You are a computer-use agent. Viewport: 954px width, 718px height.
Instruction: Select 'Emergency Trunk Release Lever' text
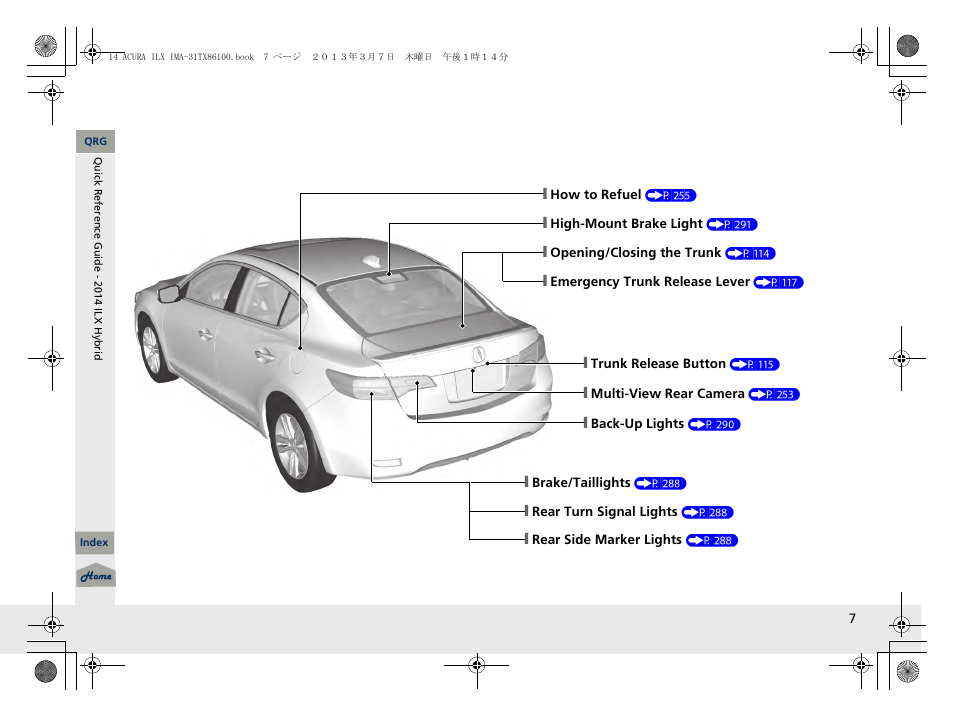(x=650, y=282)
